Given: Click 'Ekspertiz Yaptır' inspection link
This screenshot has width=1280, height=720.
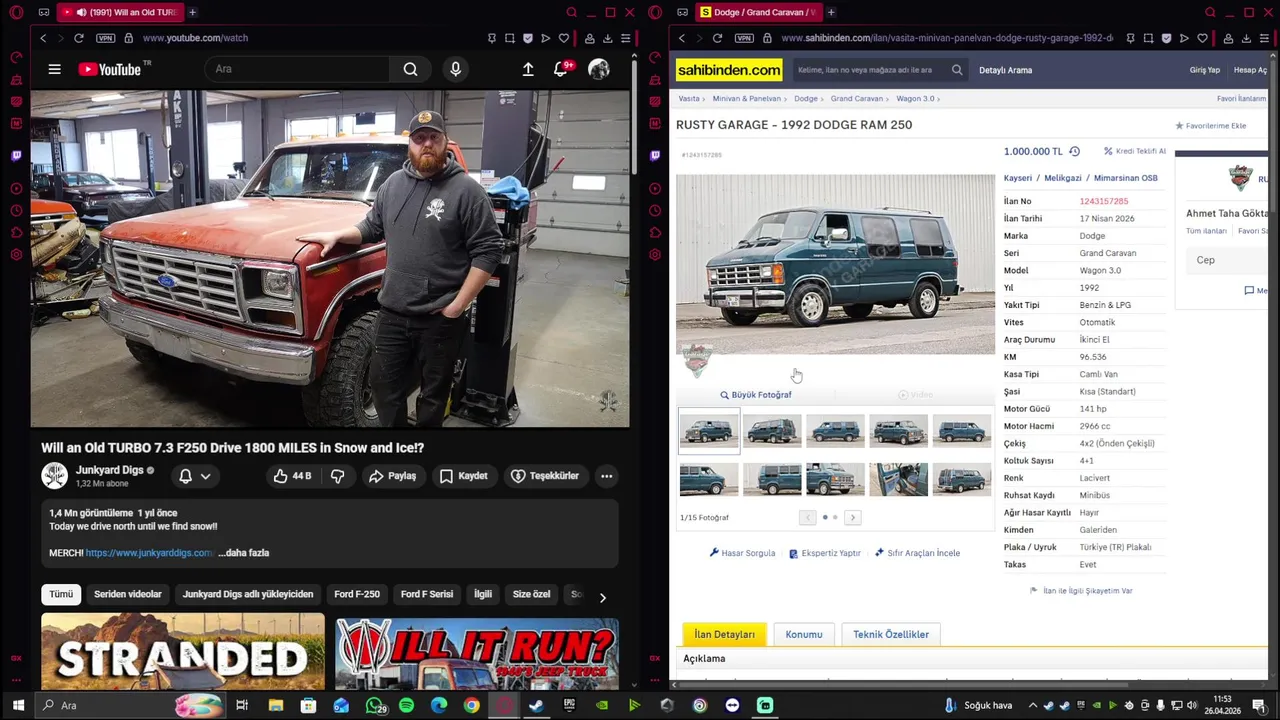Looking at the screenshot, I should click(x=825, y=553).
